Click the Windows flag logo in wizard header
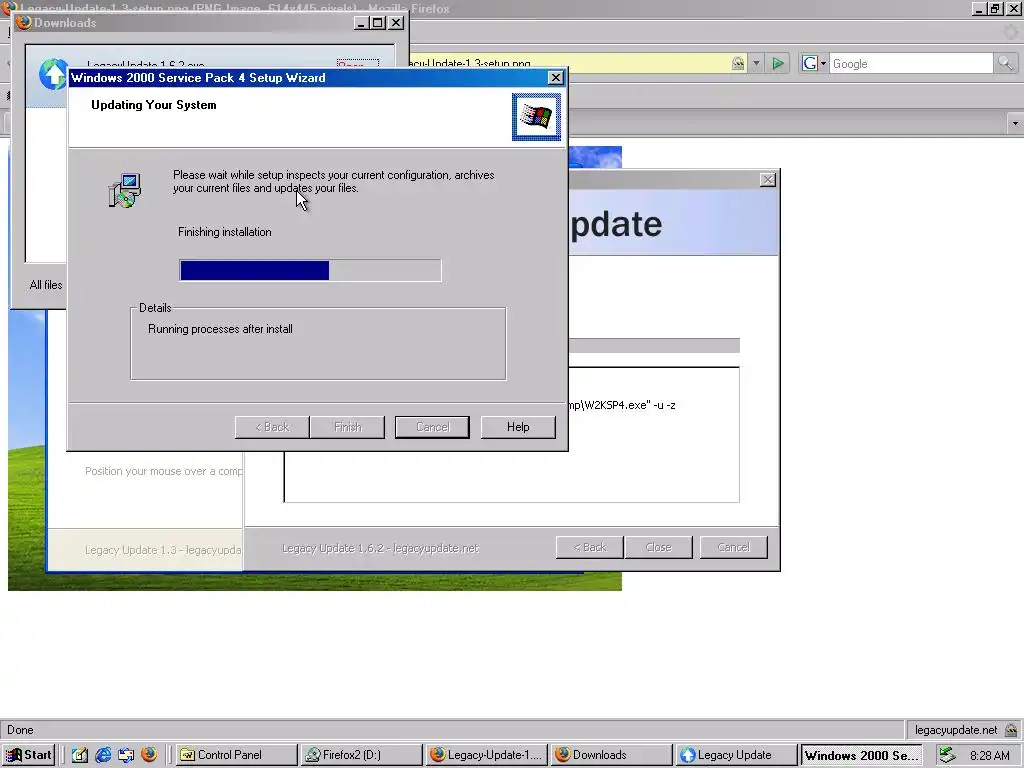 (536, 117)
